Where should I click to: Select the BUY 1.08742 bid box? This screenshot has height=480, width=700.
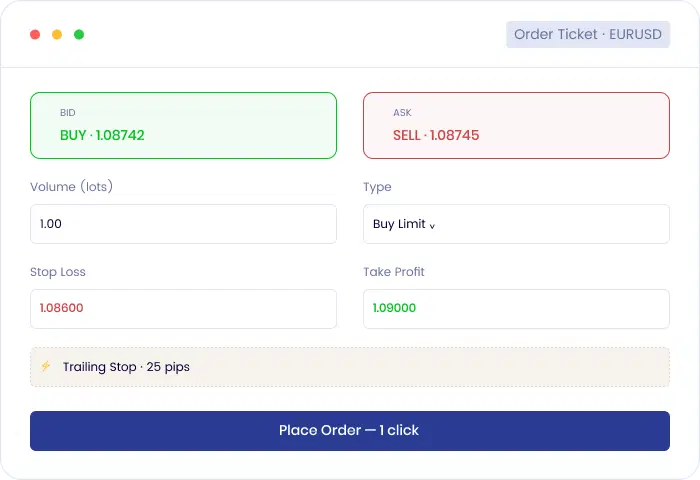click(183, 125)
